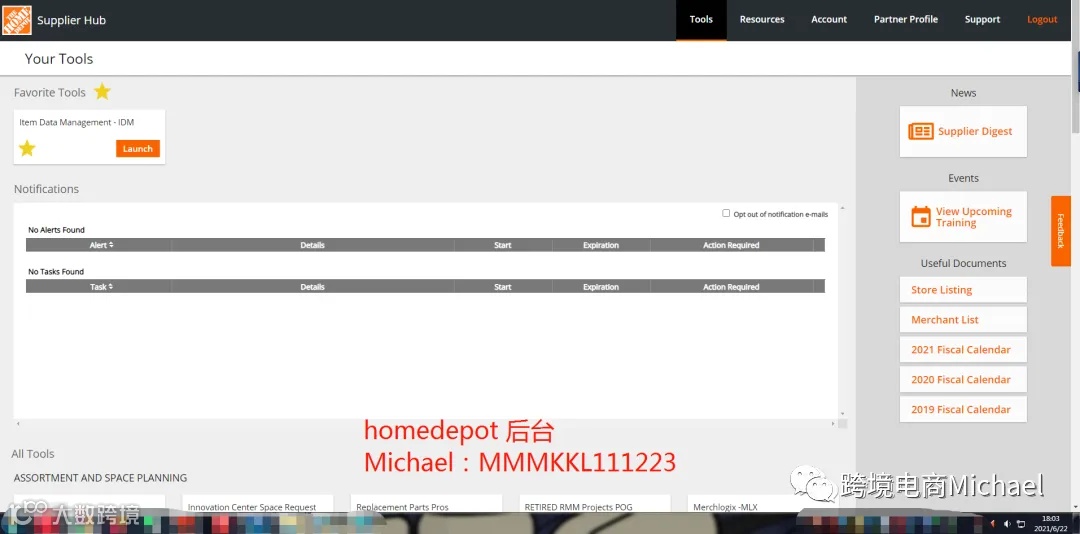Click the calendar icon for Upcoming Training
Screen dimensions: 1080x534
[x=921, y=216]
